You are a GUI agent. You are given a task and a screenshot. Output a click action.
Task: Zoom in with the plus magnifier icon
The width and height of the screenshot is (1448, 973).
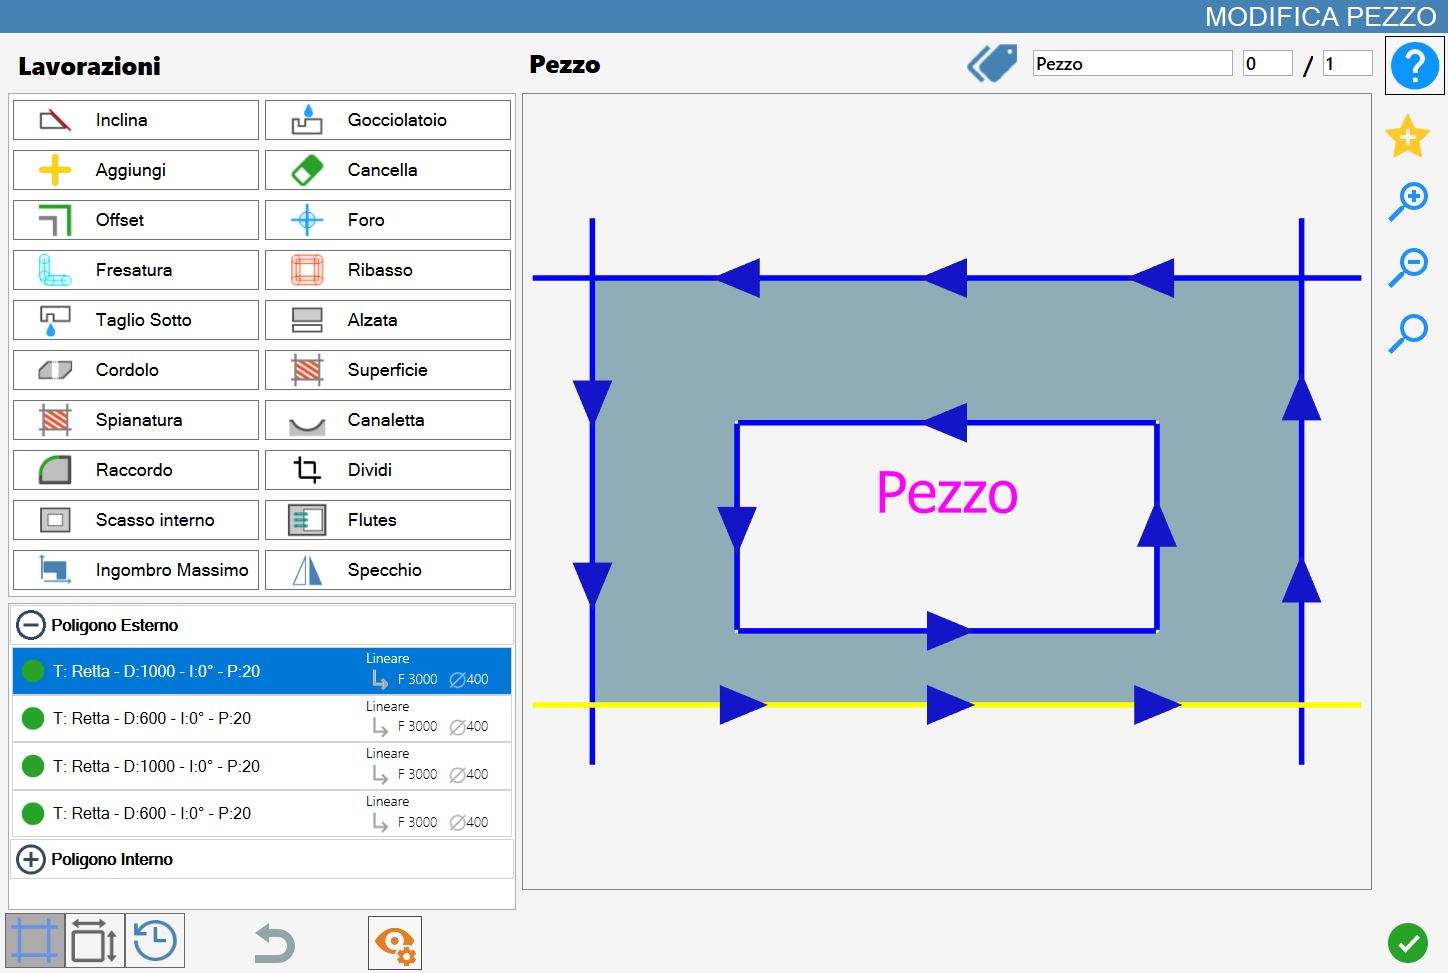point(1408,201)
